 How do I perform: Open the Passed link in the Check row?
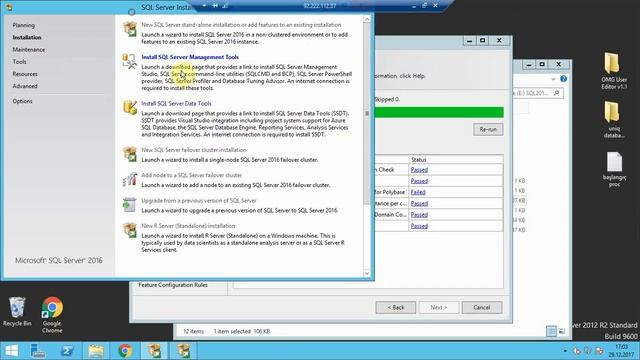(x=419, y=169)
